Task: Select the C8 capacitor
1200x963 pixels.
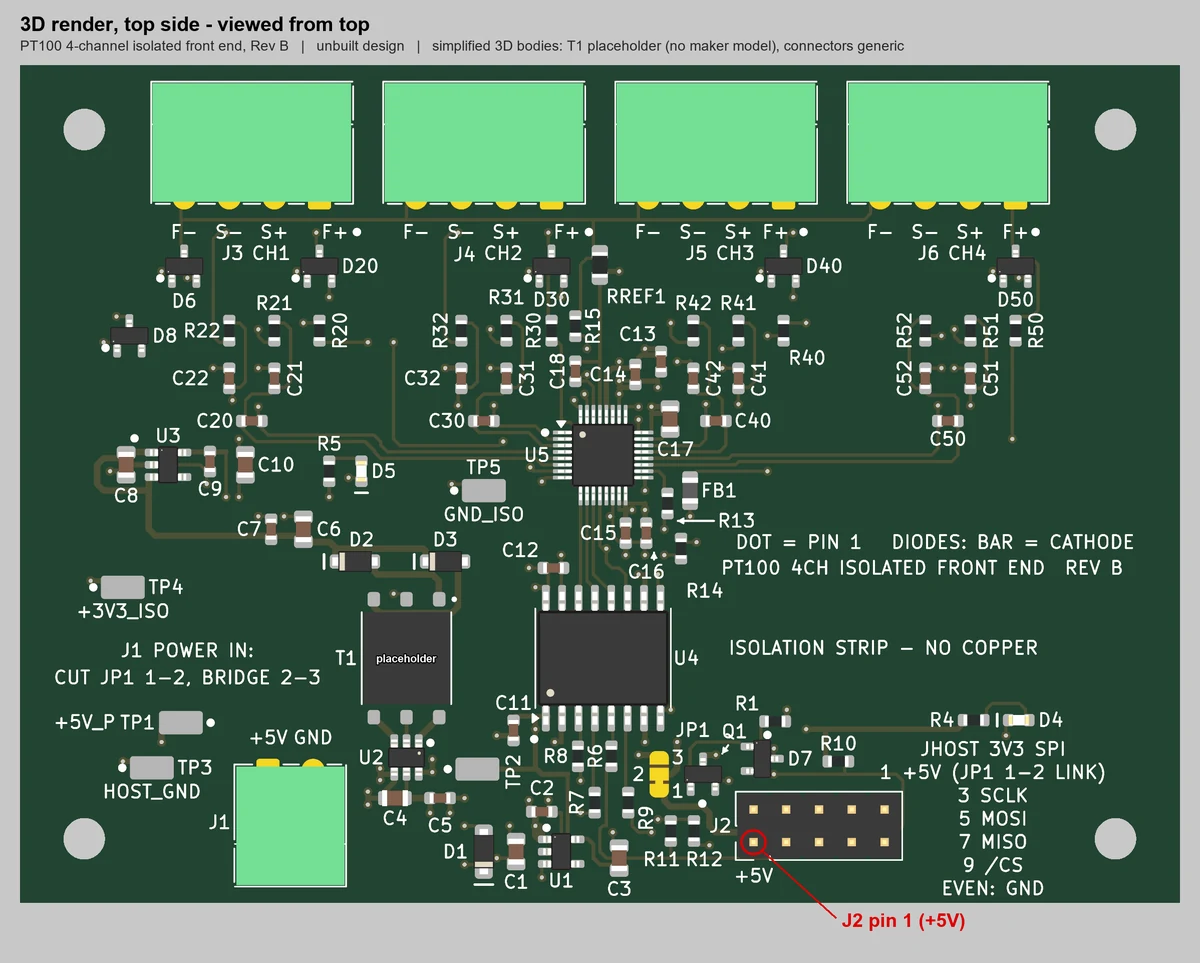Action: click(126, 463)
